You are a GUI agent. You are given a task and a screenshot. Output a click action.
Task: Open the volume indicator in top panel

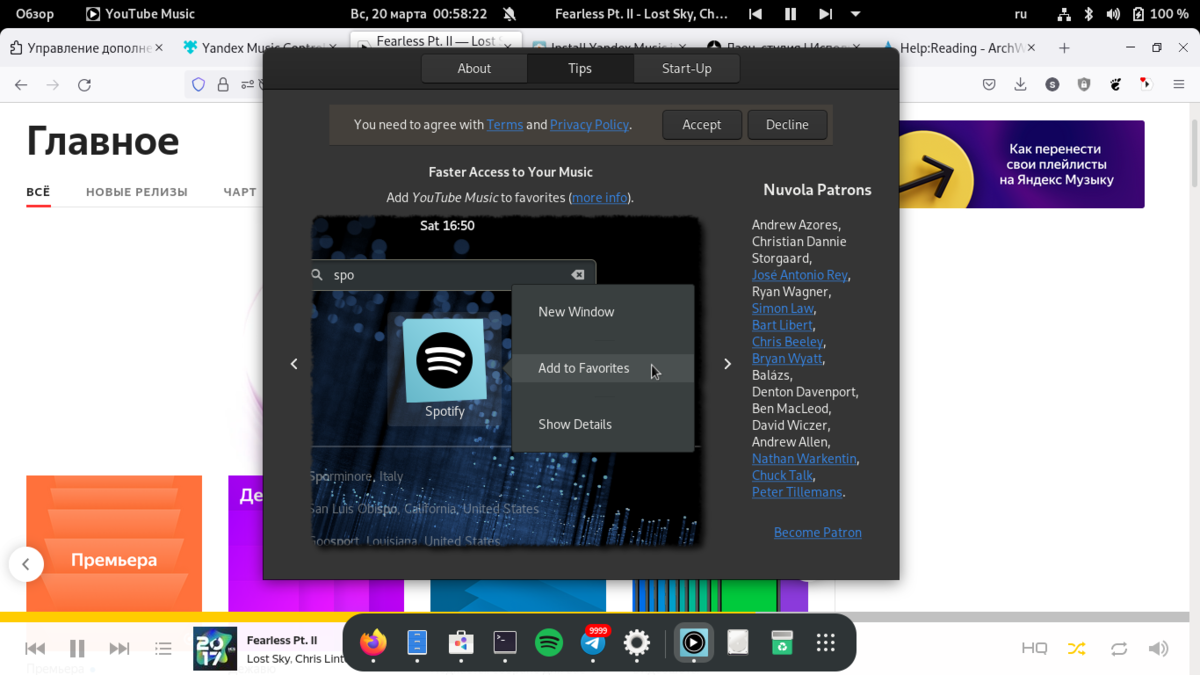pyautogui.click(x=1113, y=14)
